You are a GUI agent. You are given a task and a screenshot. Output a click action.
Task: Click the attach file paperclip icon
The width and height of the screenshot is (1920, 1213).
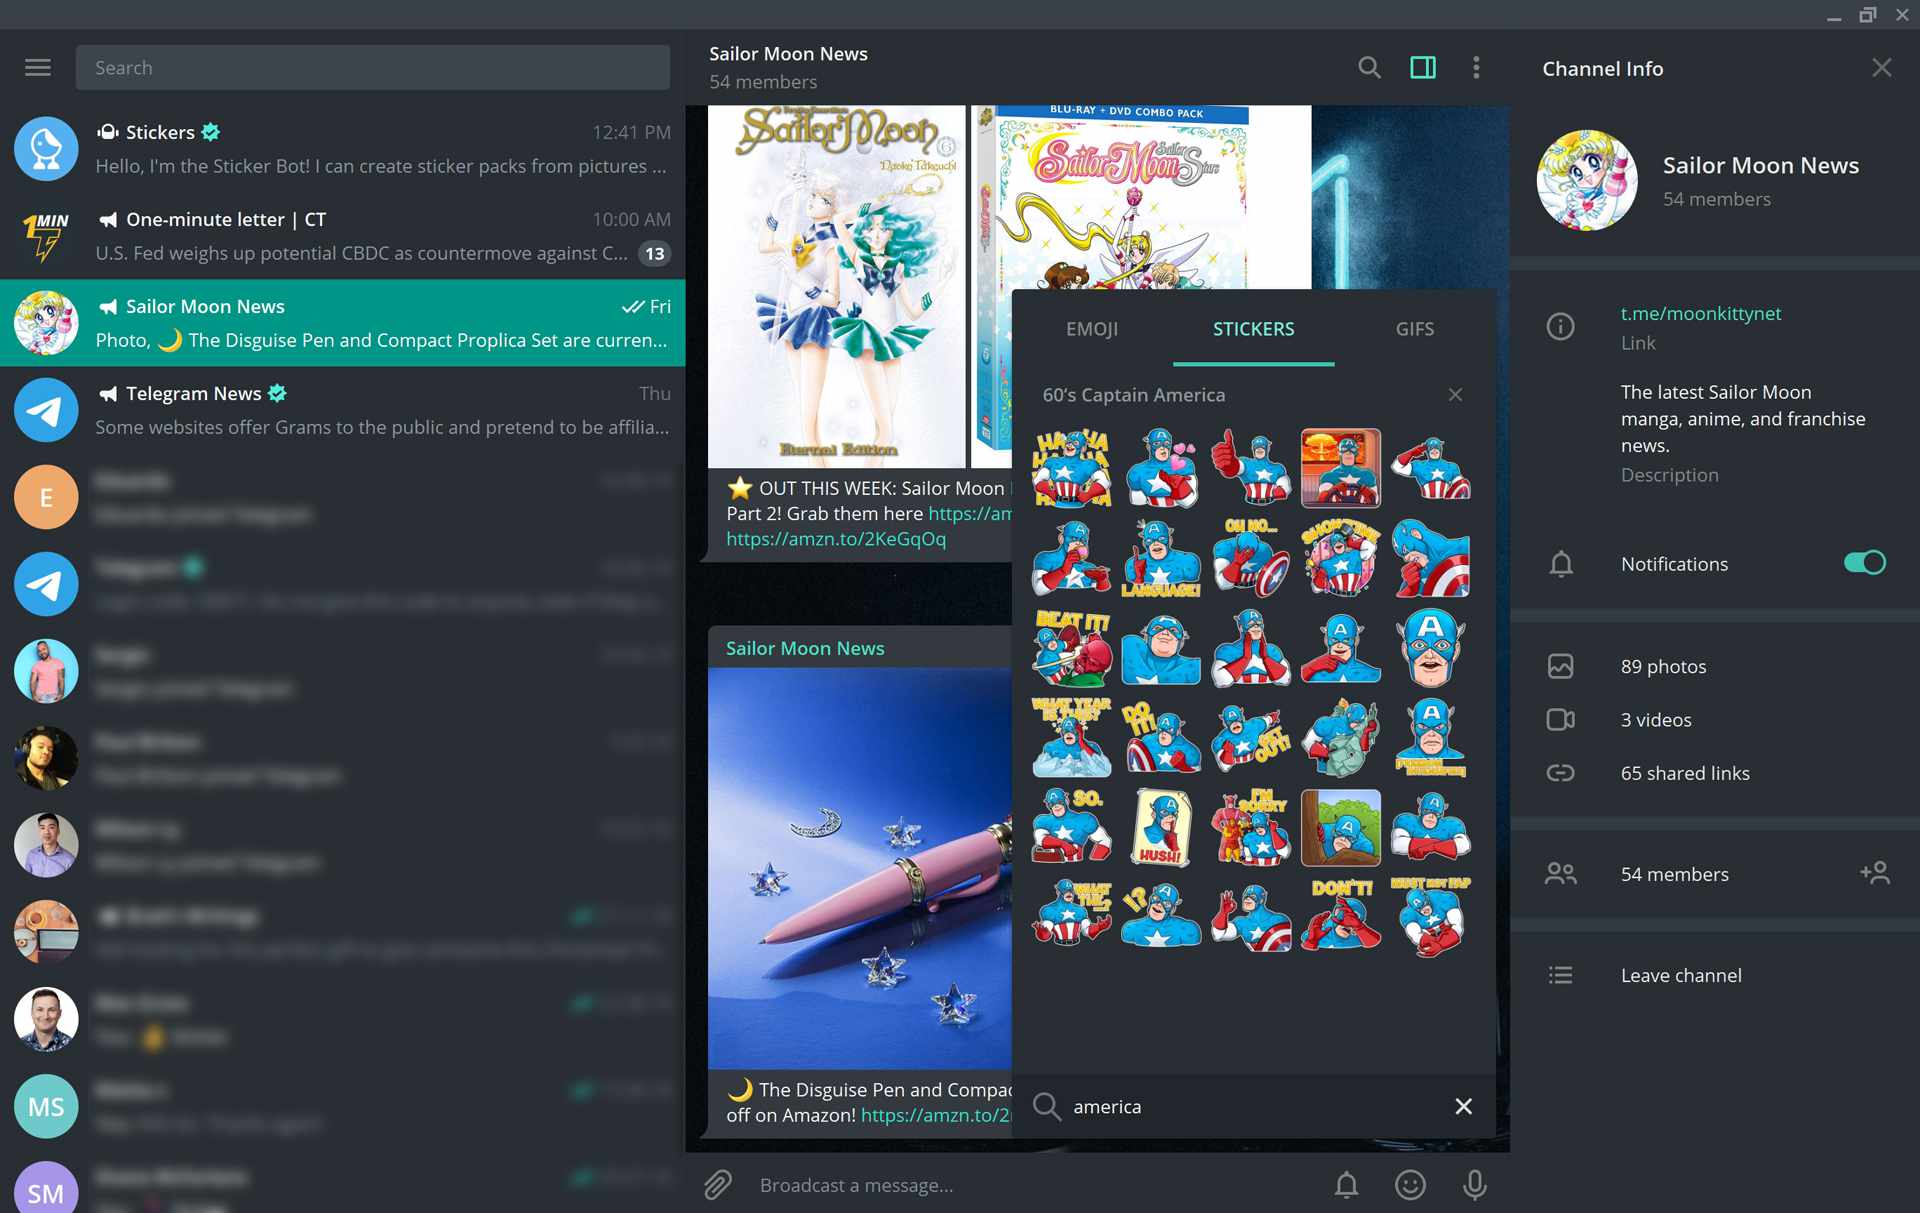coord(717,1184)
